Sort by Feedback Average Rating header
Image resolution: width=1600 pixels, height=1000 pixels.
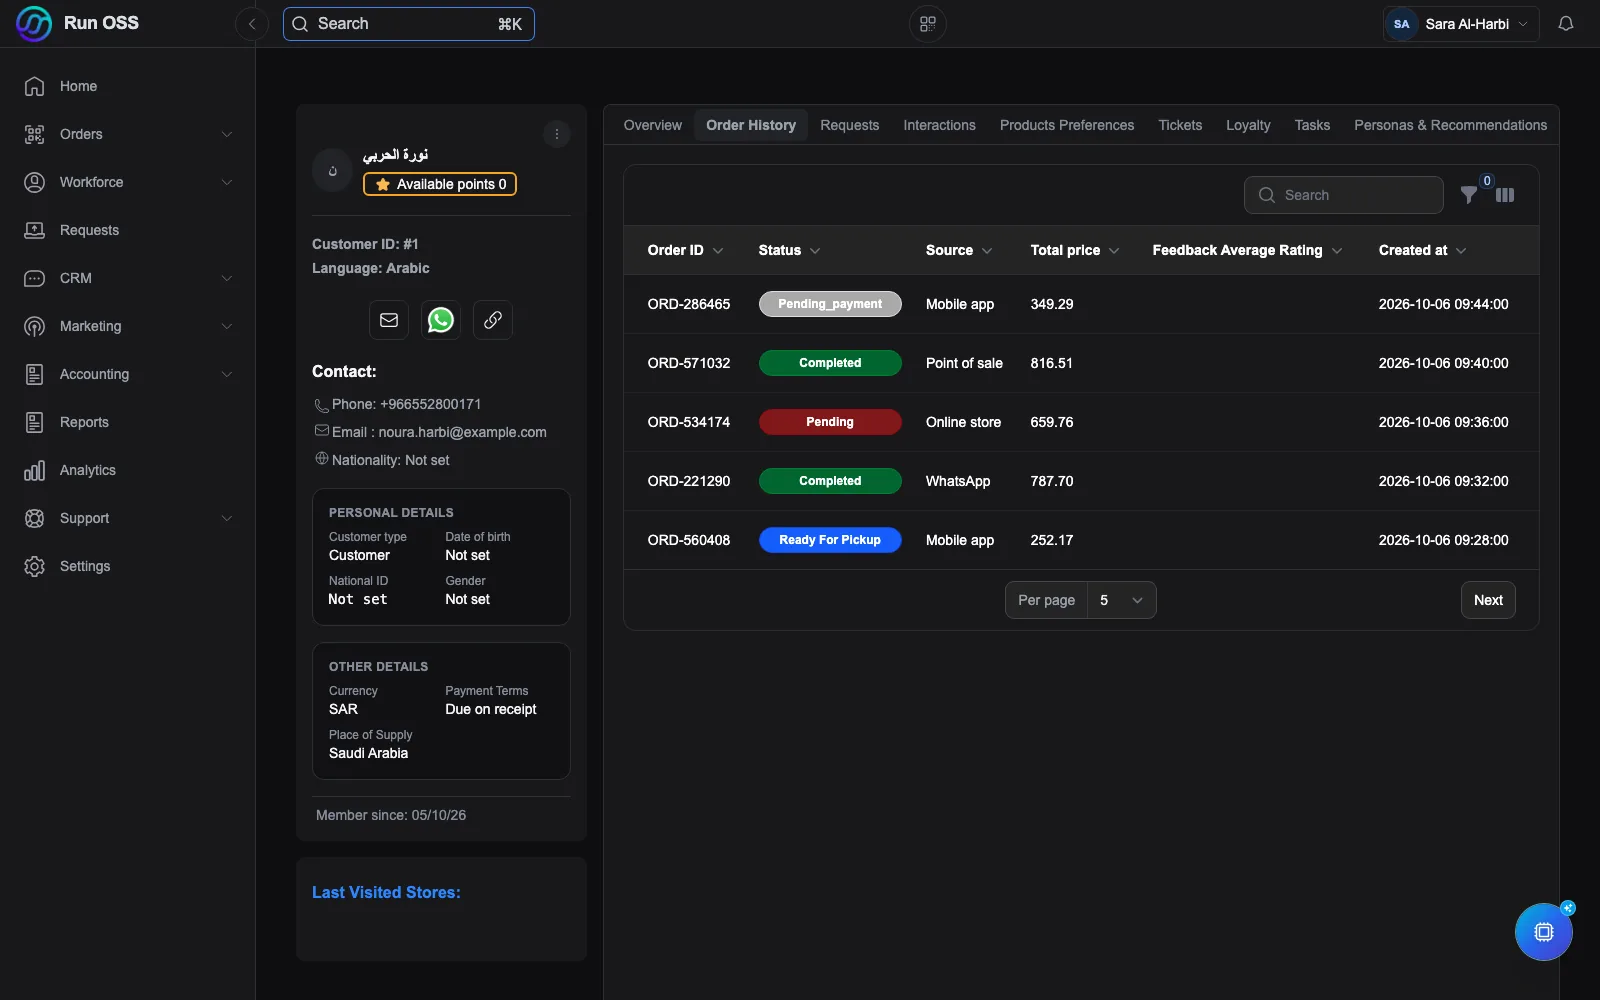[x=1247, y=250]
